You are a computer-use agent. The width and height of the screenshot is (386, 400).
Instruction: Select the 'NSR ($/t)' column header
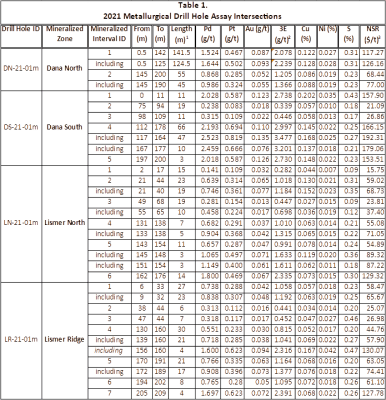373,34
